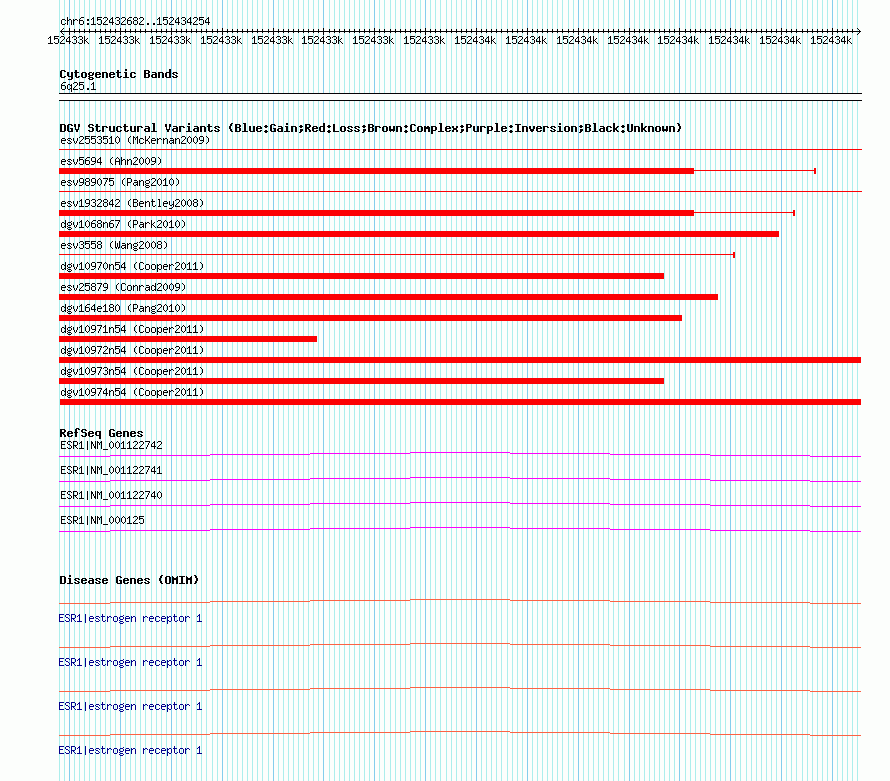Click the short dgv10971n54 (Cooper2011) bar
Screen dimensions: 890x781
[x=188, y=339]
